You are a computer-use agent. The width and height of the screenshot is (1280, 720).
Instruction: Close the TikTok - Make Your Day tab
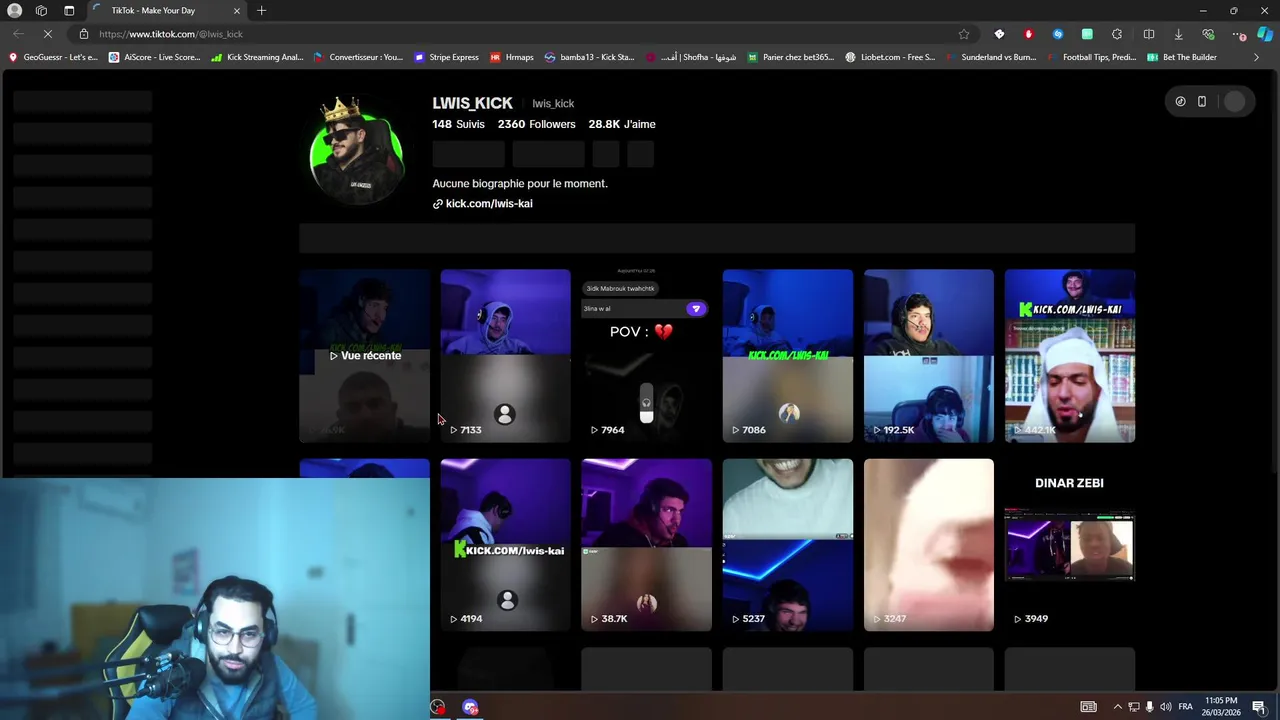point(237,10)
